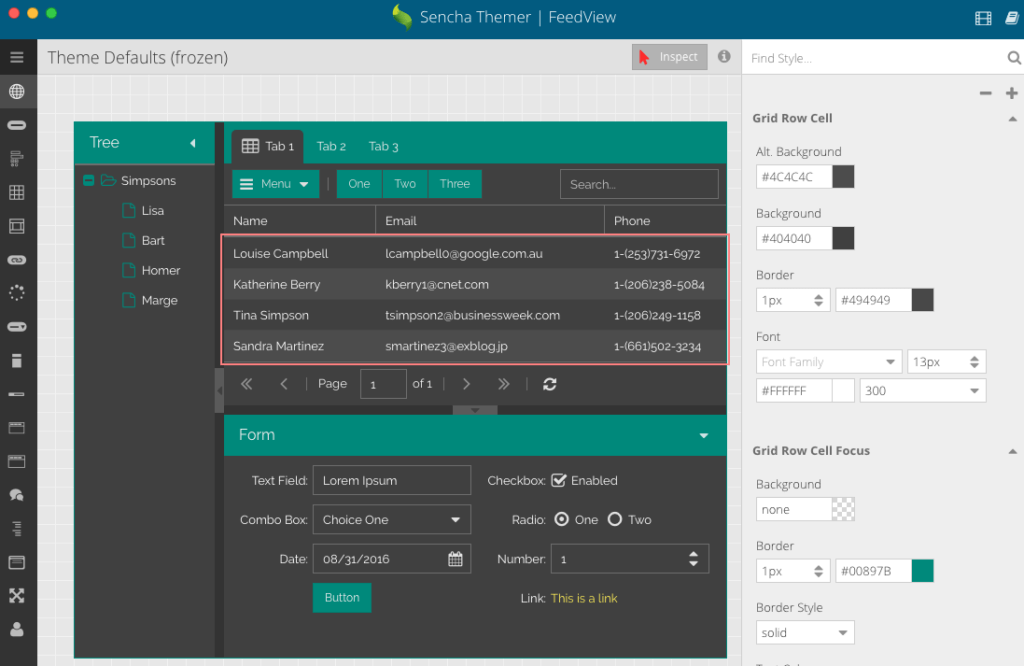Select the panel frame icon in sidebar

tap(17, 226)
